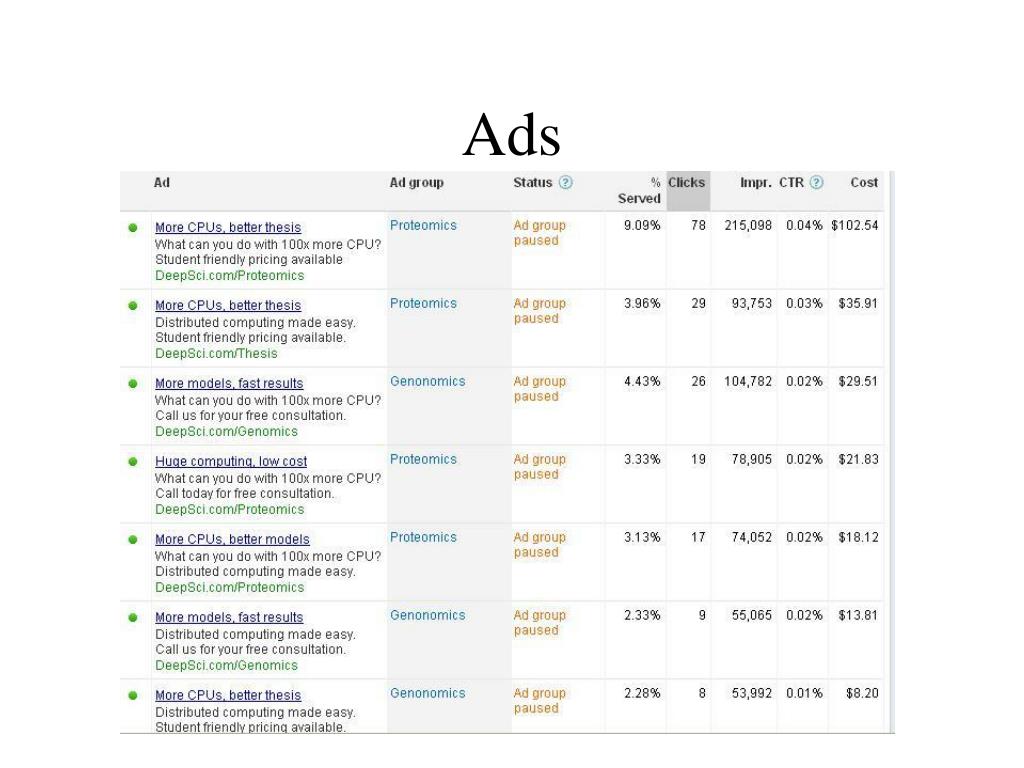The height and width of the screenshot is (768, 1024).
Task: Open 'Huge computing, low cost' ad link
Action: 231,462
